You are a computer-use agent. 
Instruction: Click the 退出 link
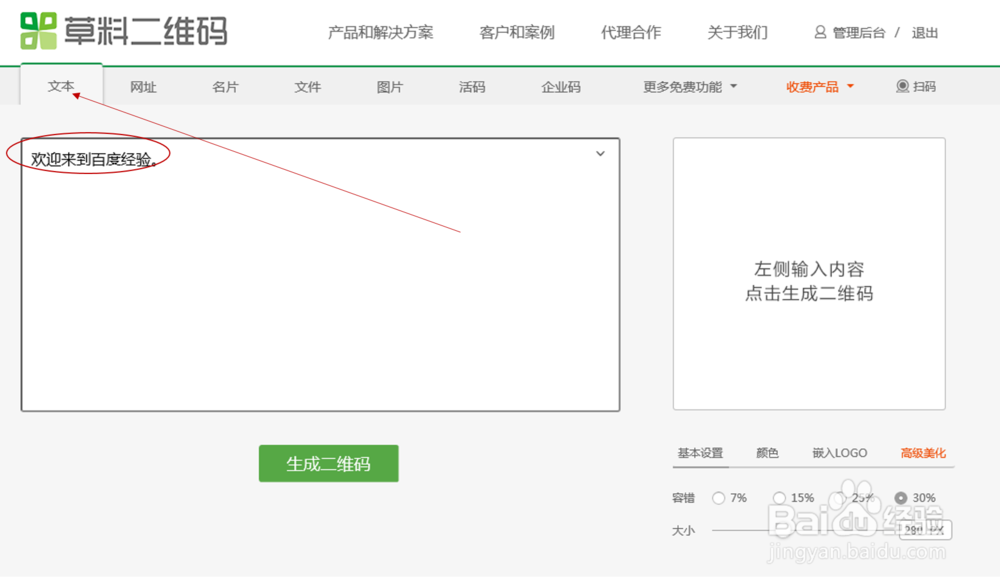(x=925, y=31)
